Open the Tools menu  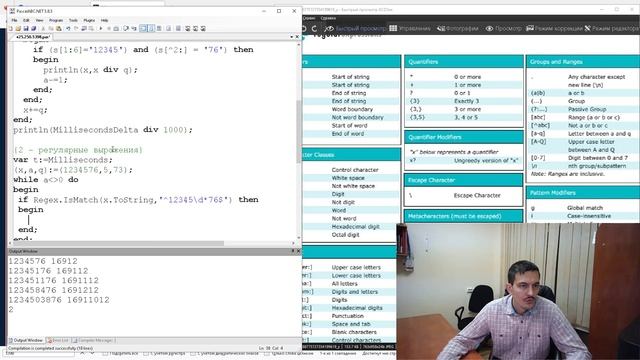(73, 20)
